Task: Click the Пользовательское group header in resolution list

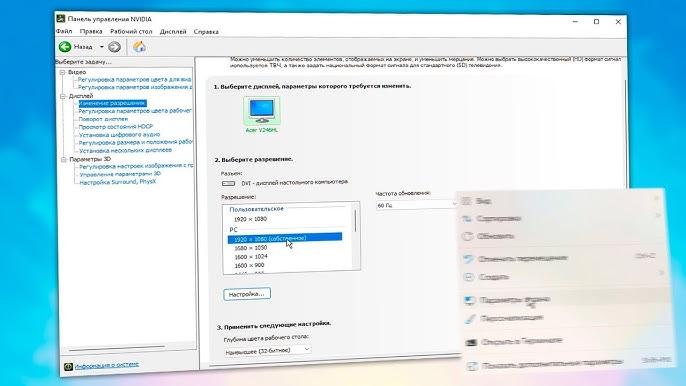Action: pos(256,209)
